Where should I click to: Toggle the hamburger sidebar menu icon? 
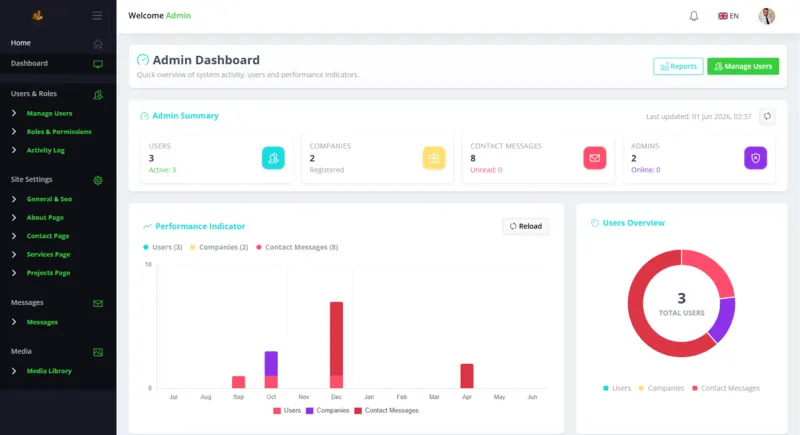pyautogui.click(x=97, y=16)
